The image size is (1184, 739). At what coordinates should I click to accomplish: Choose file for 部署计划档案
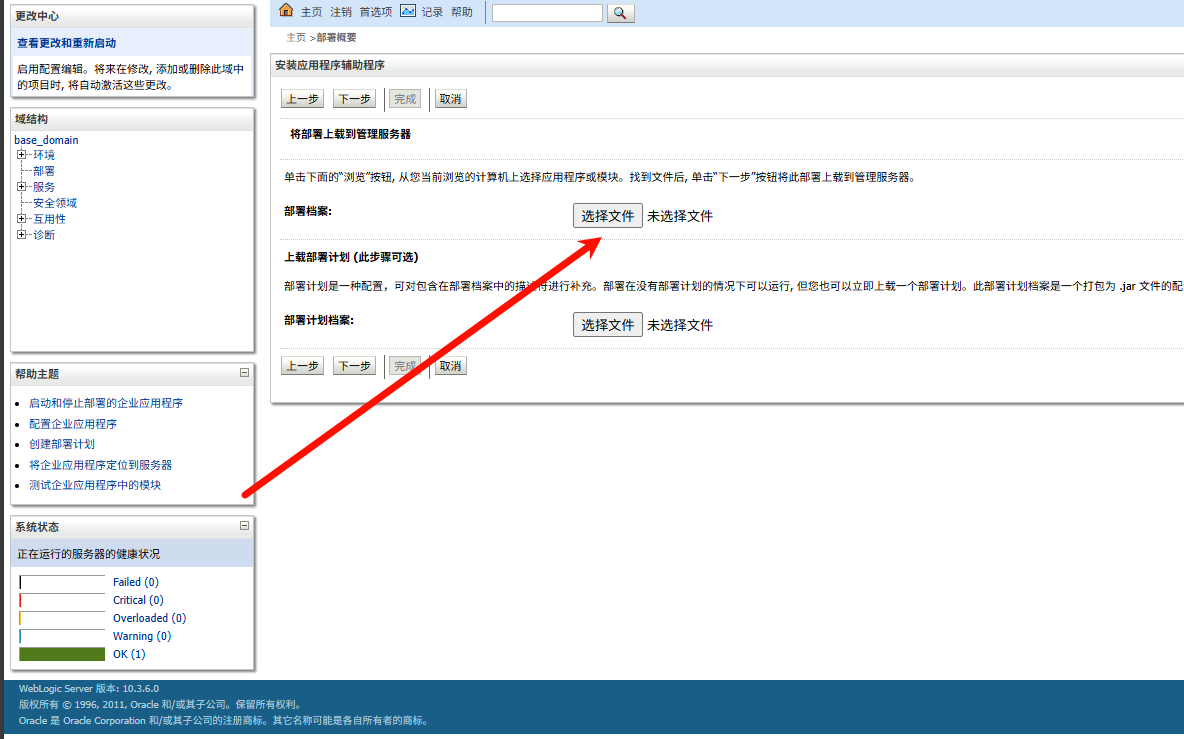pos(608,325)
